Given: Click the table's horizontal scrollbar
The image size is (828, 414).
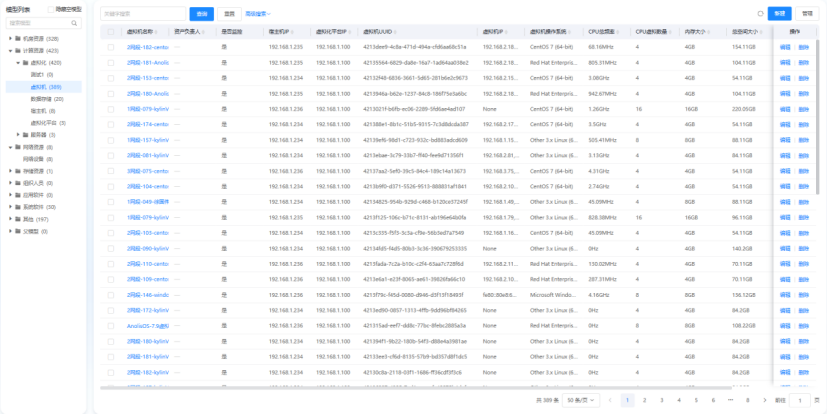Looking at the screenshot, I should 415,388.
